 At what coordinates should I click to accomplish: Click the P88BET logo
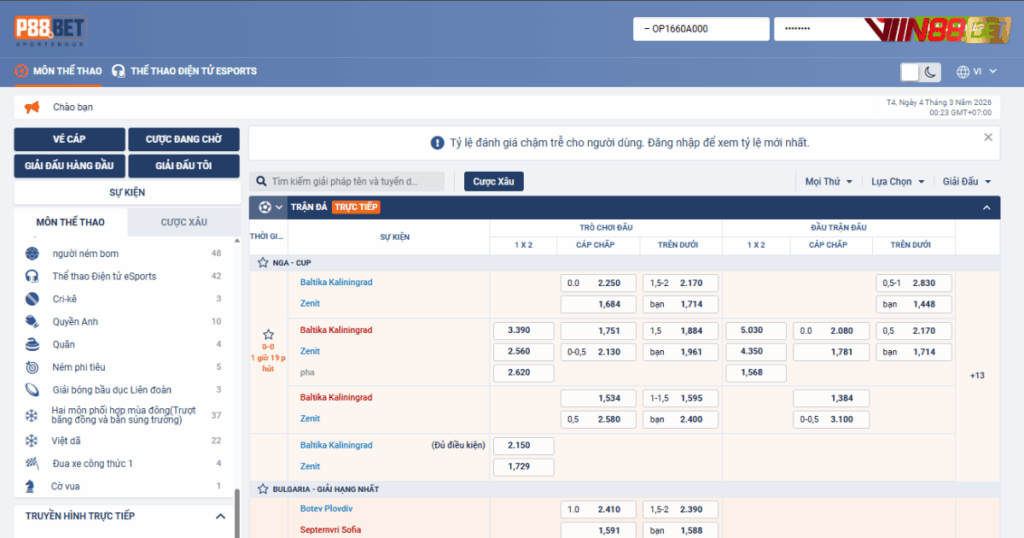point(50,32)
